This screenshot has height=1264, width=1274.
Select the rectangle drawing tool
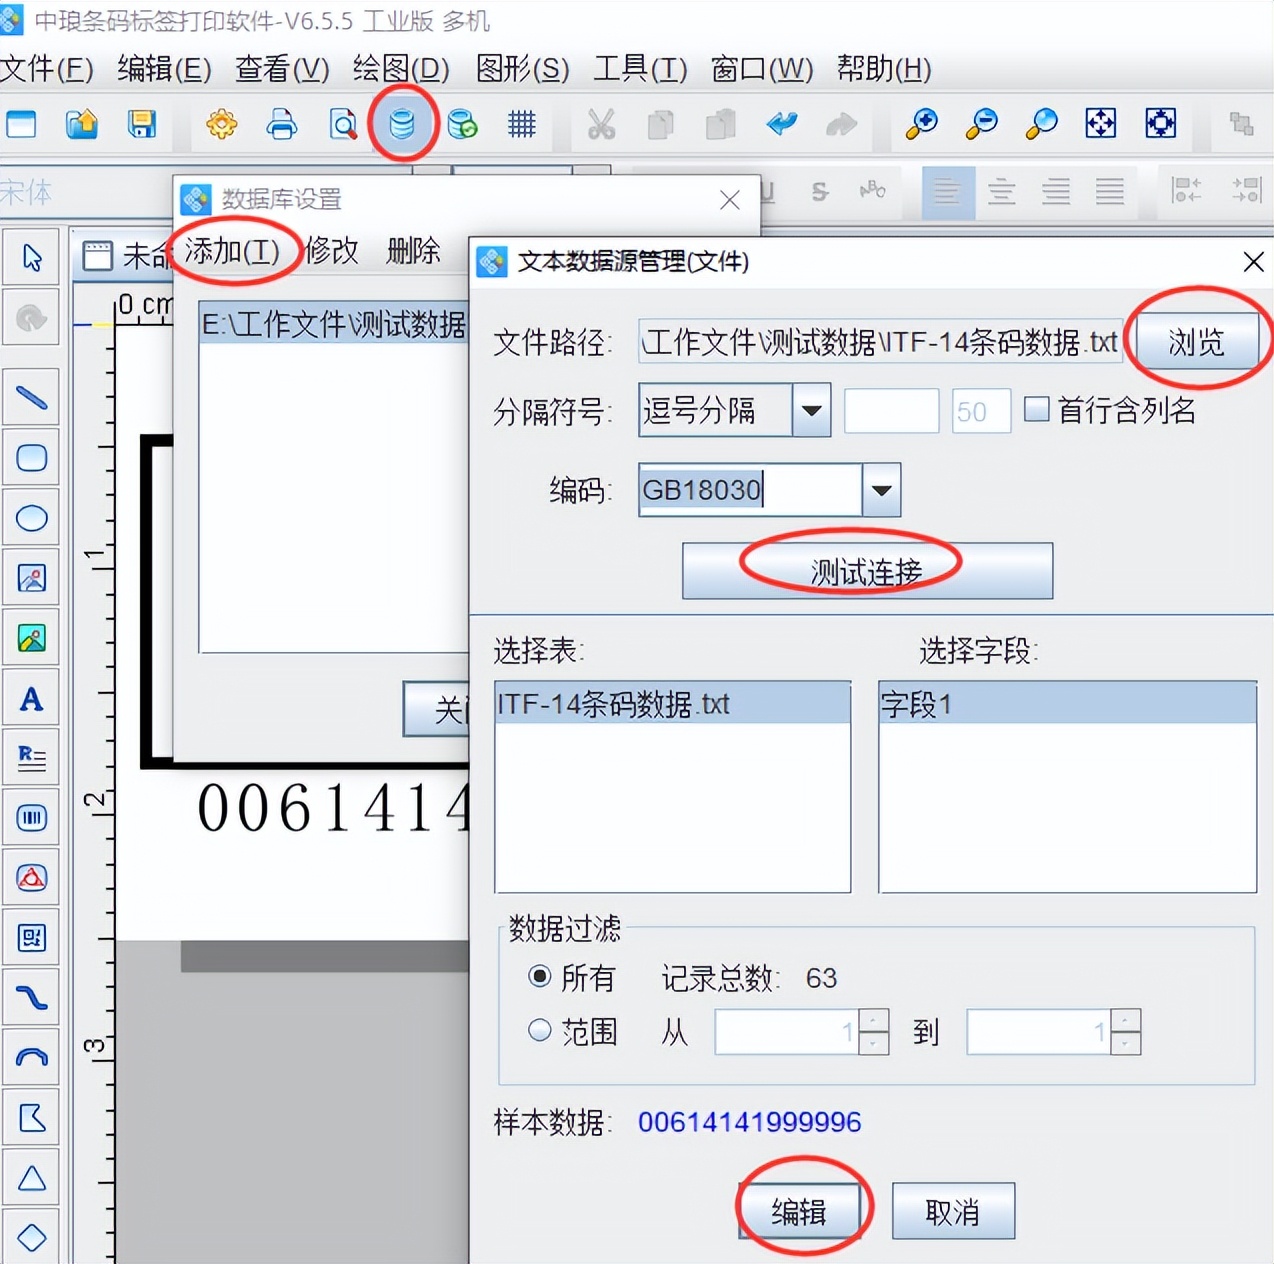[31, 457]
